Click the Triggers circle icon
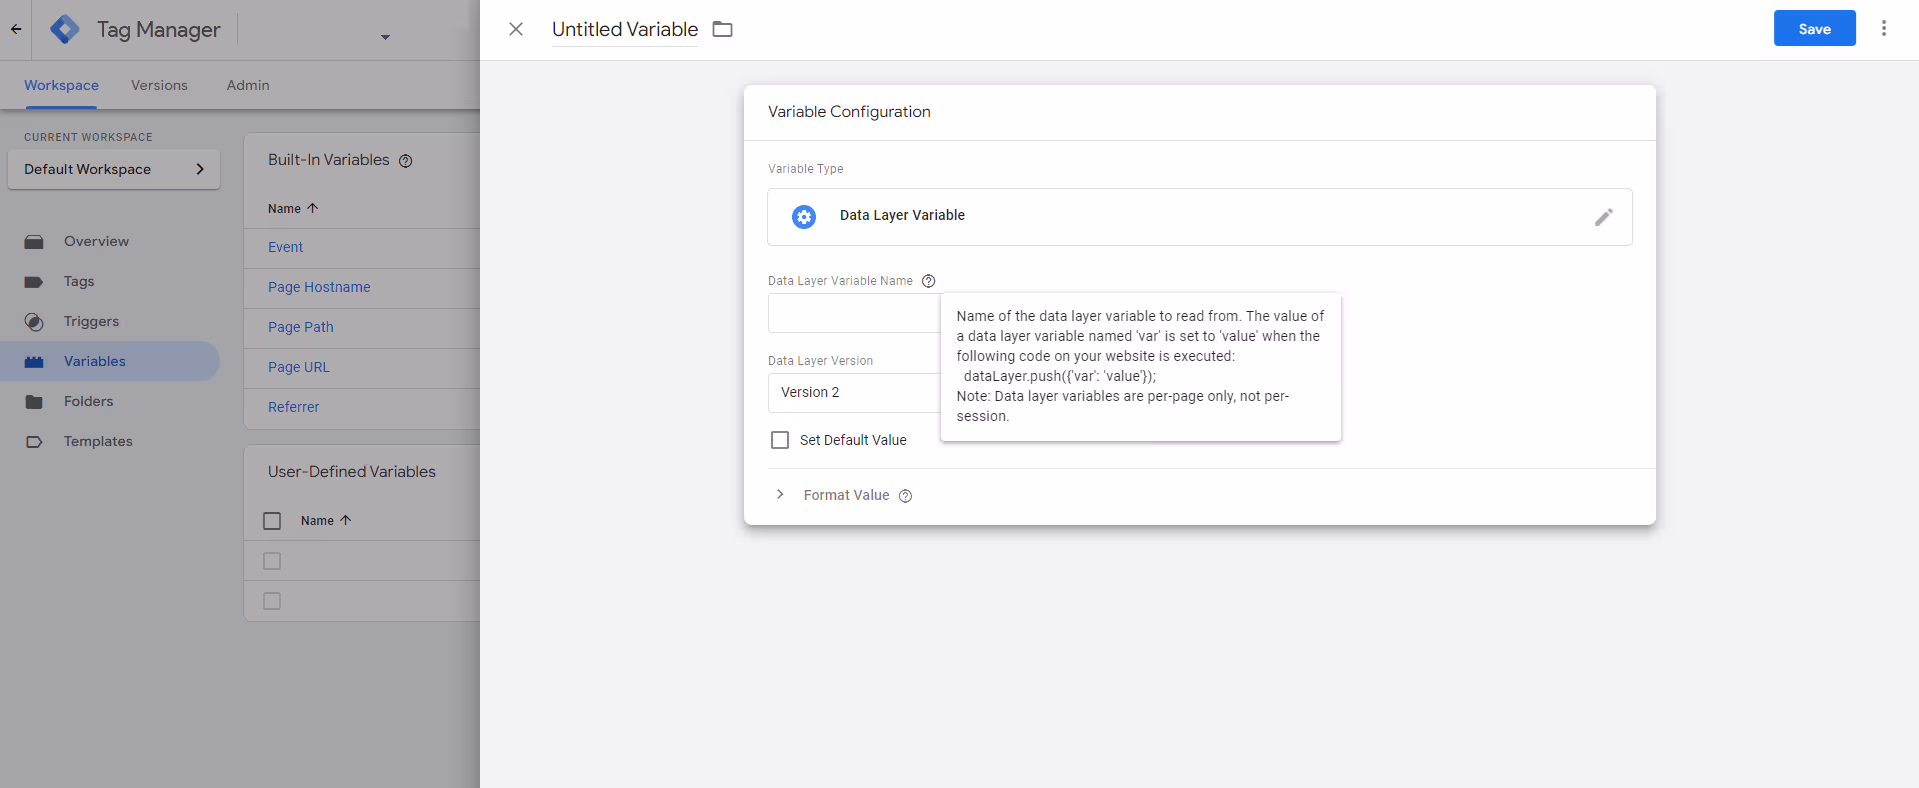Image resolution: width=1919 pixels, height=788 pixels. click(x=34, y=322)
